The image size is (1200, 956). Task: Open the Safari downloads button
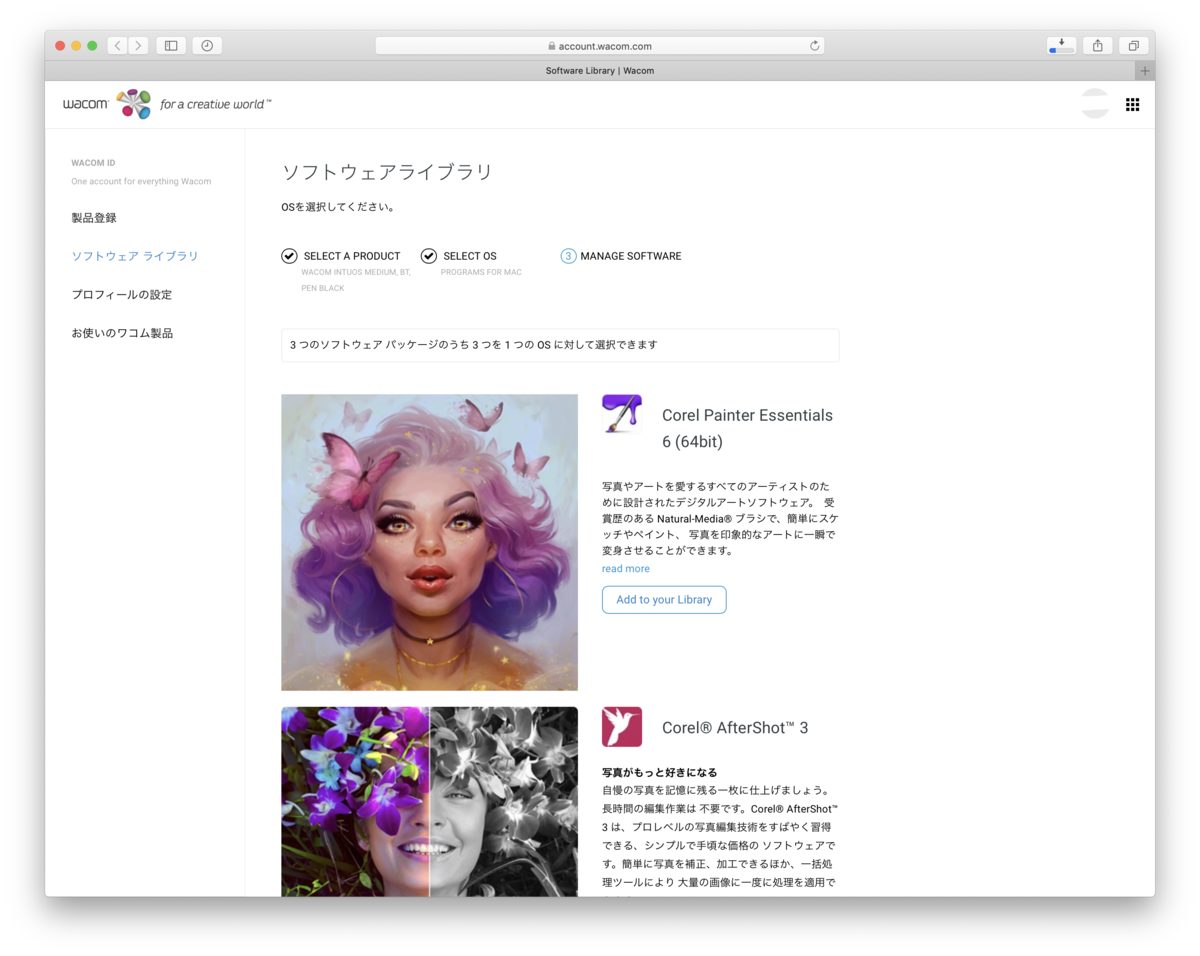[1061, 45]
